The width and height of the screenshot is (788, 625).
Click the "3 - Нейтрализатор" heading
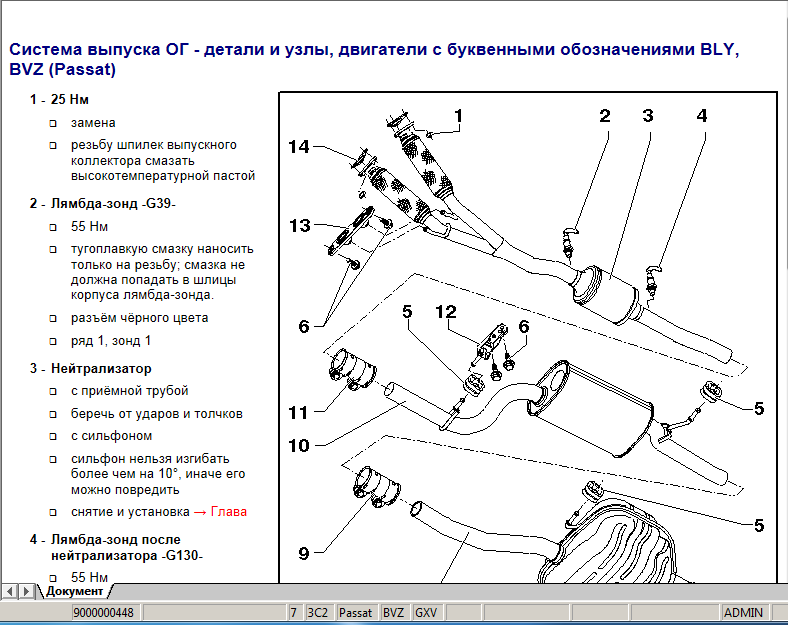pos(90,368)
